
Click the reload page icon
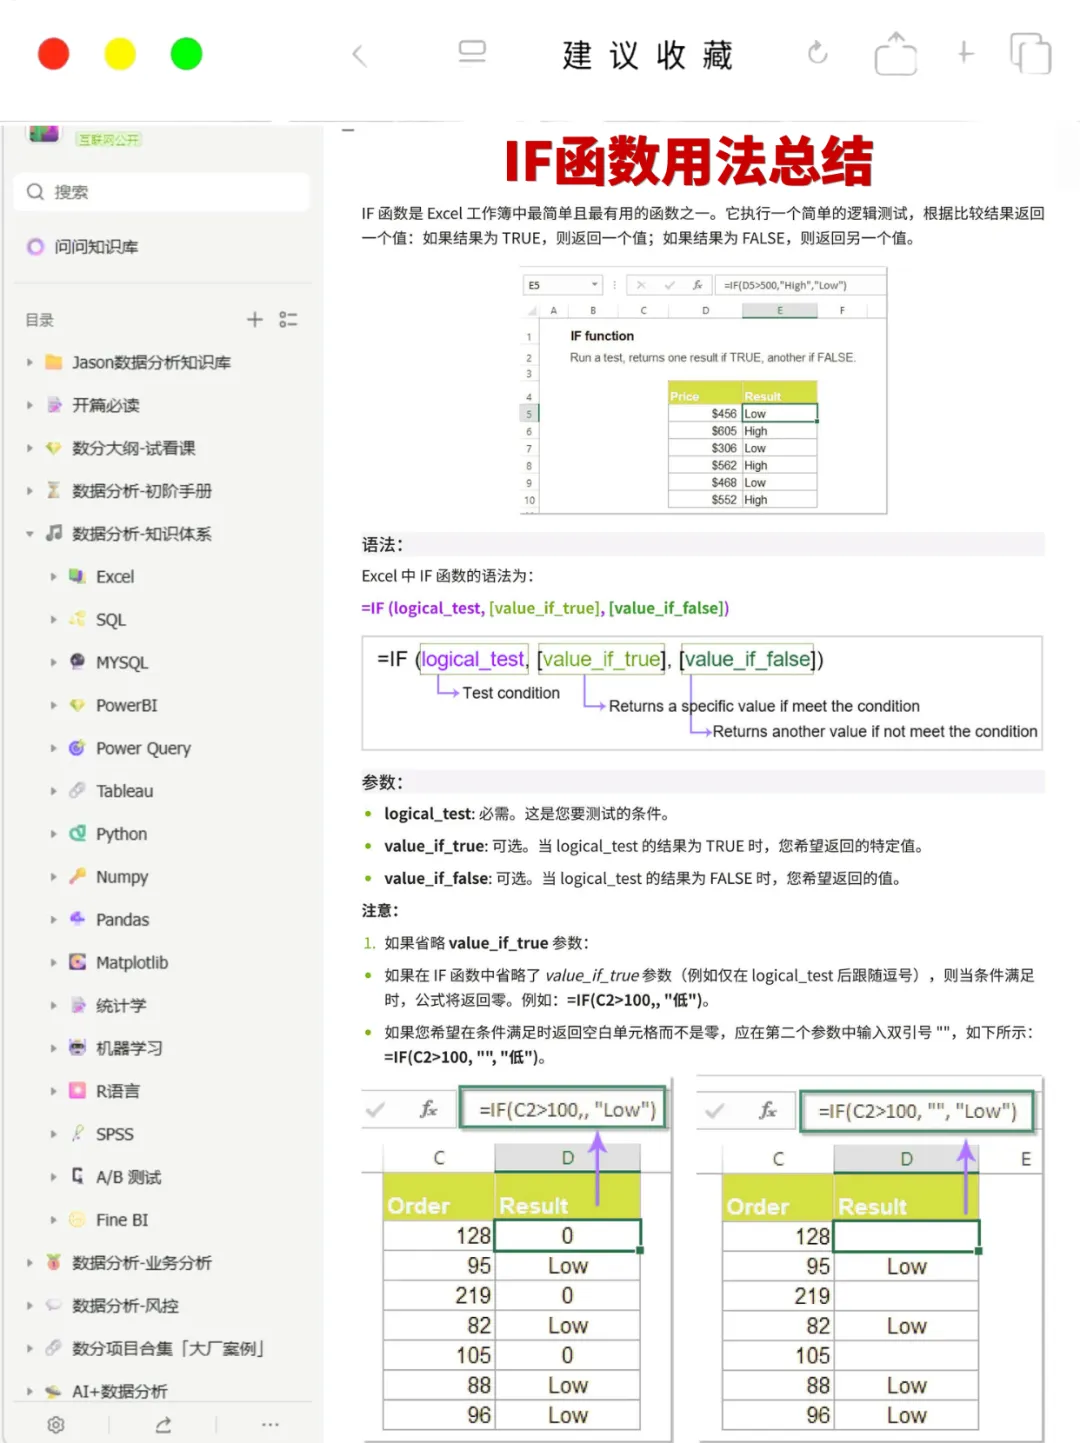tap(817, 53)
